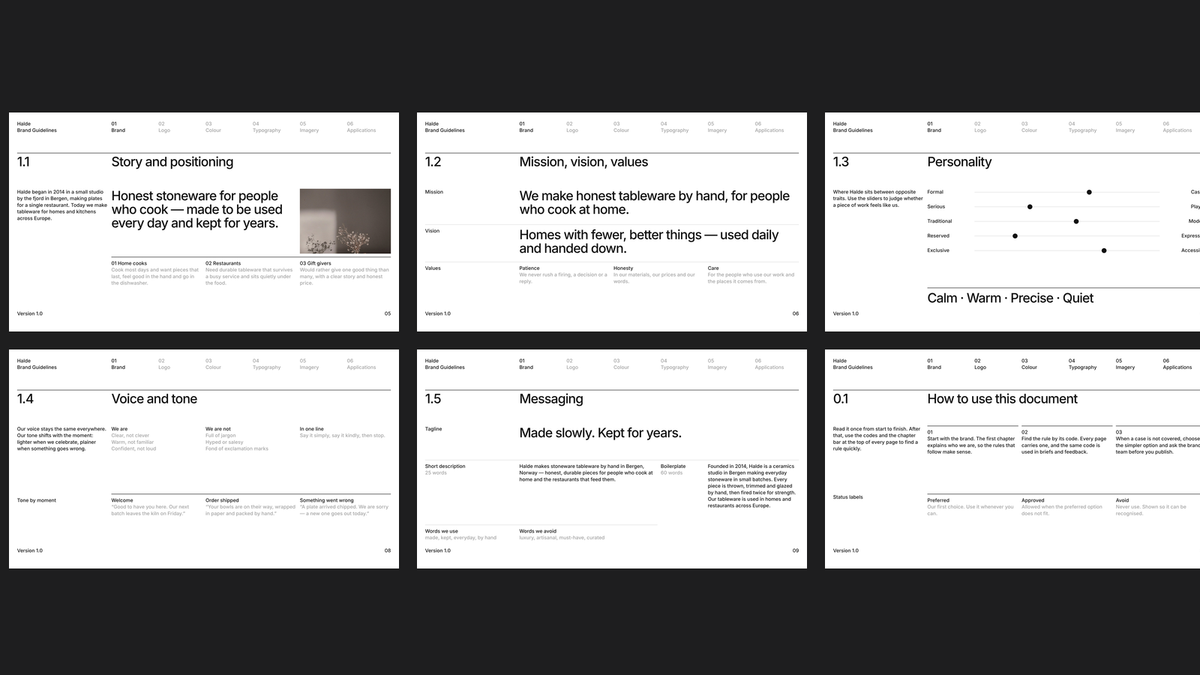Click the 'Mission, vision, values' heading
Viewport: 1200px width, 675px height.
coord(583,162)
